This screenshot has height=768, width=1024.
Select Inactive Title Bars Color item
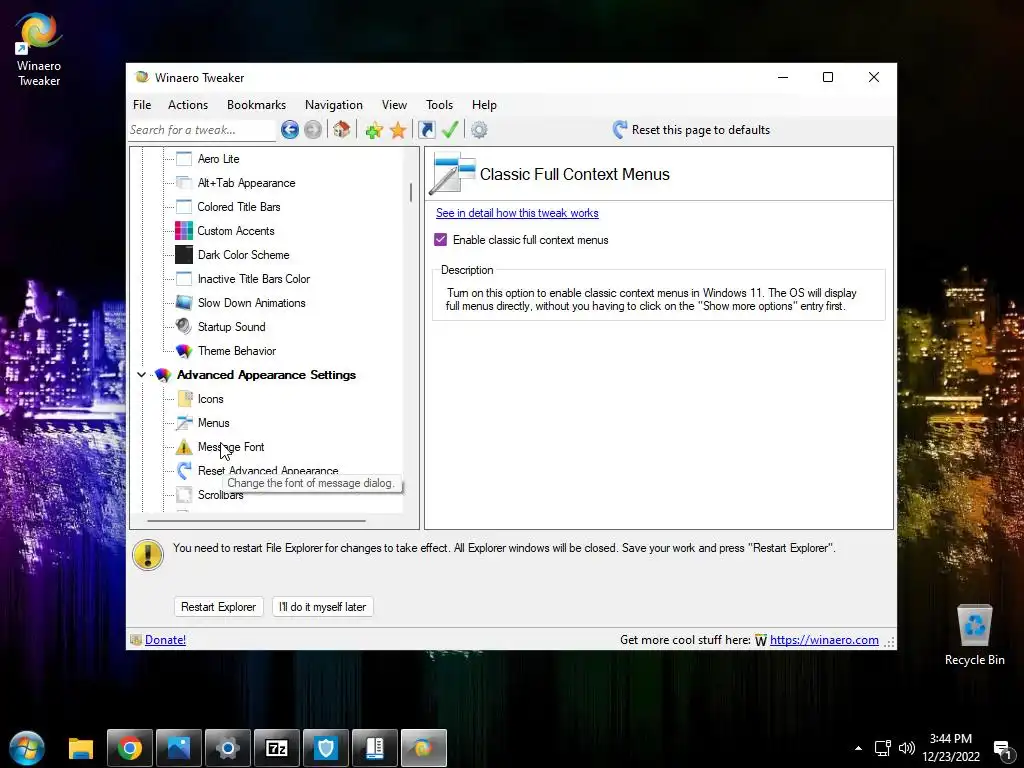pos(254,279)
